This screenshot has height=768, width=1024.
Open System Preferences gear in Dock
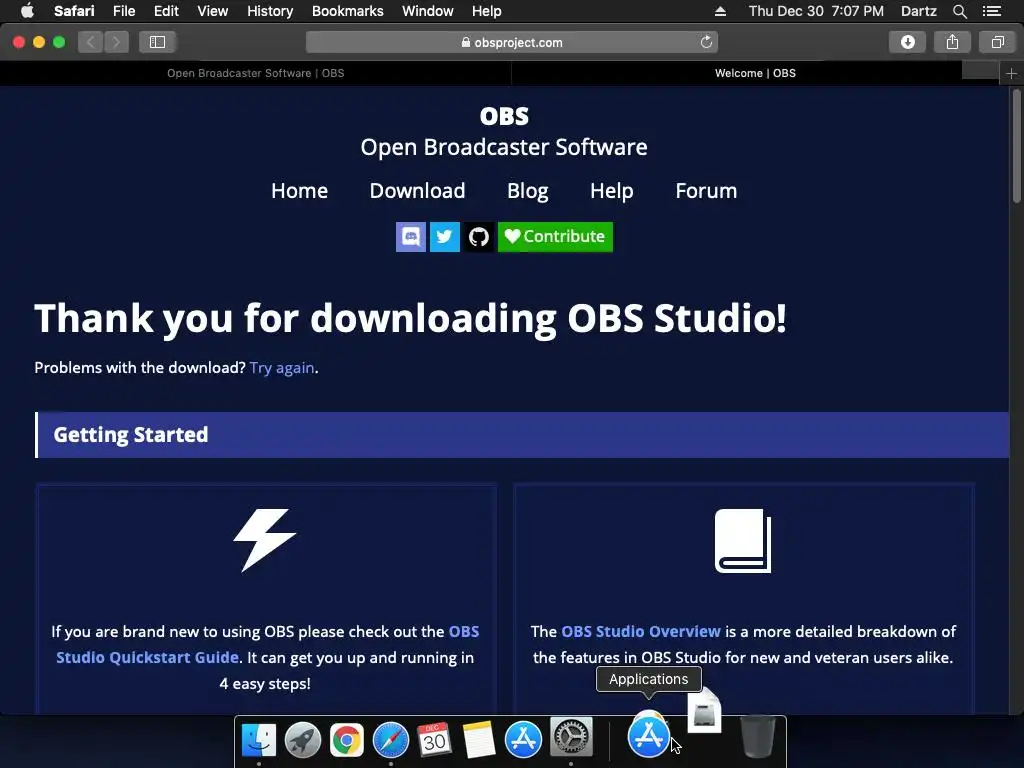click(x=571, y=737)
